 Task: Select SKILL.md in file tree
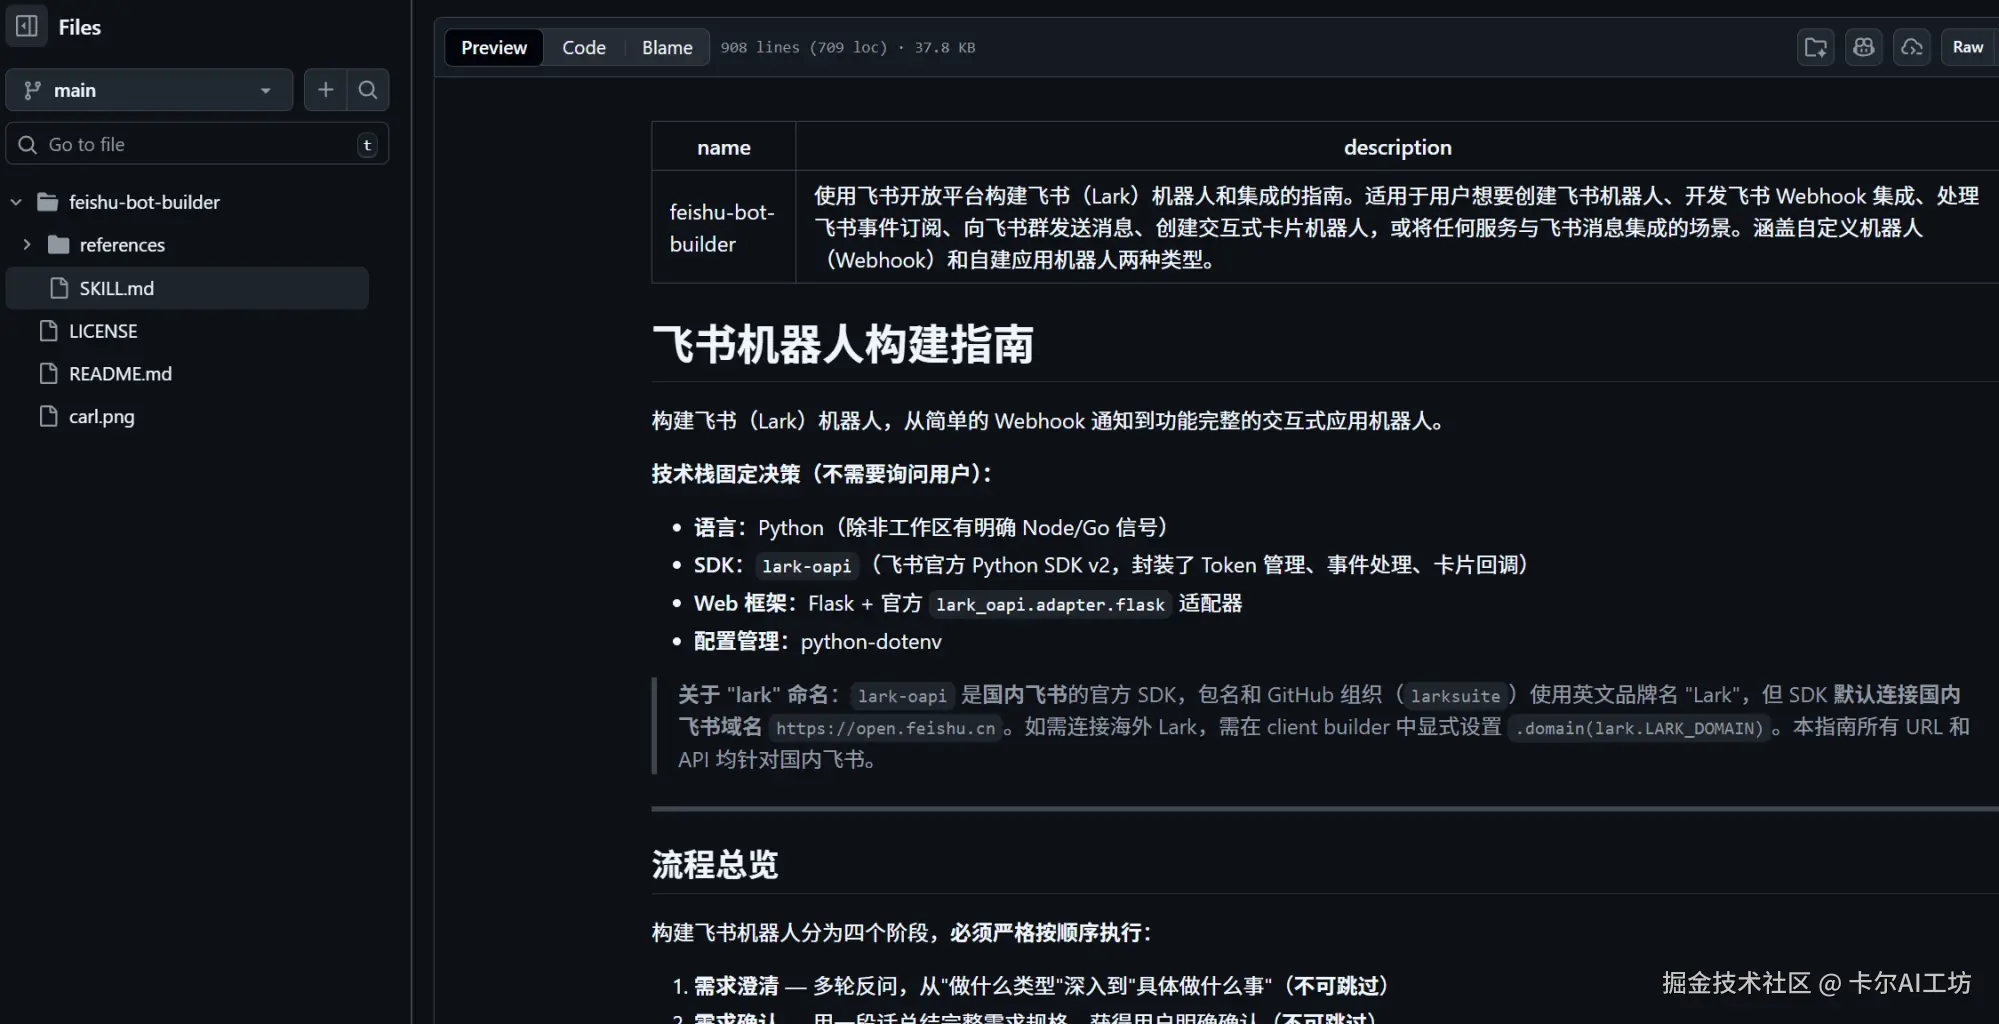[x=187, y=288]
